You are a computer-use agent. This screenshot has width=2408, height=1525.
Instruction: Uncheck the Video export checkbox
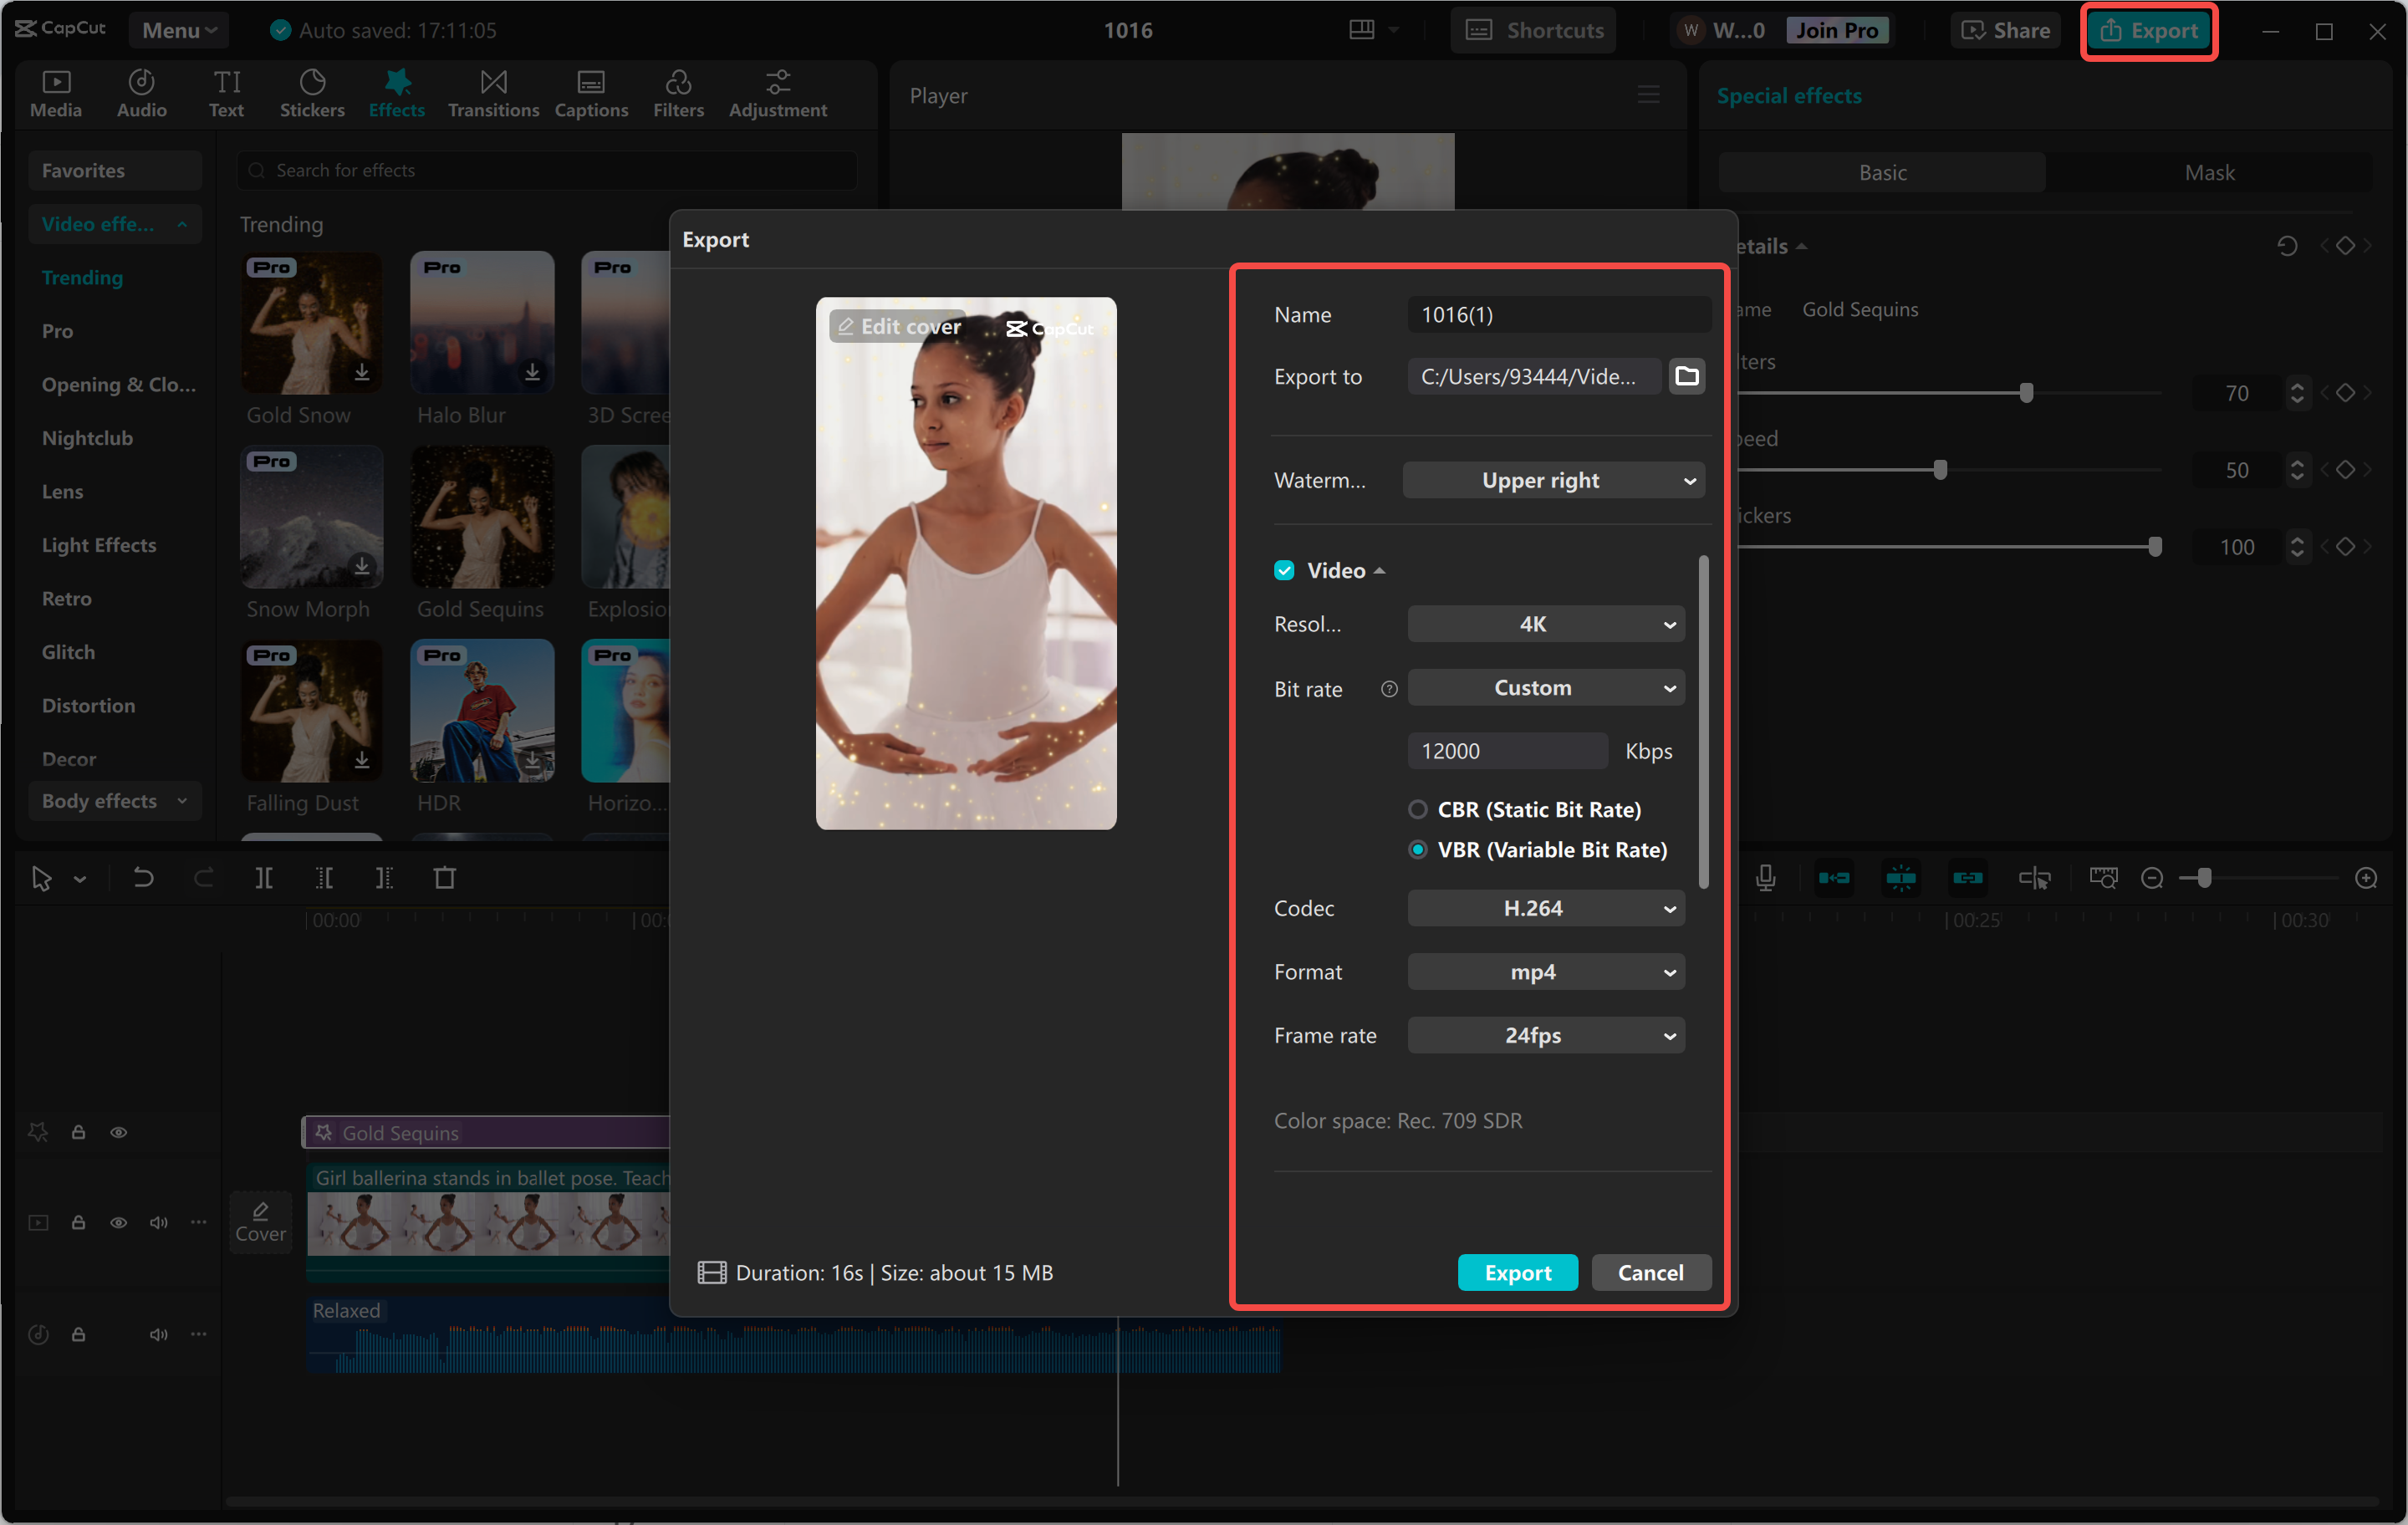point(1284,569)
